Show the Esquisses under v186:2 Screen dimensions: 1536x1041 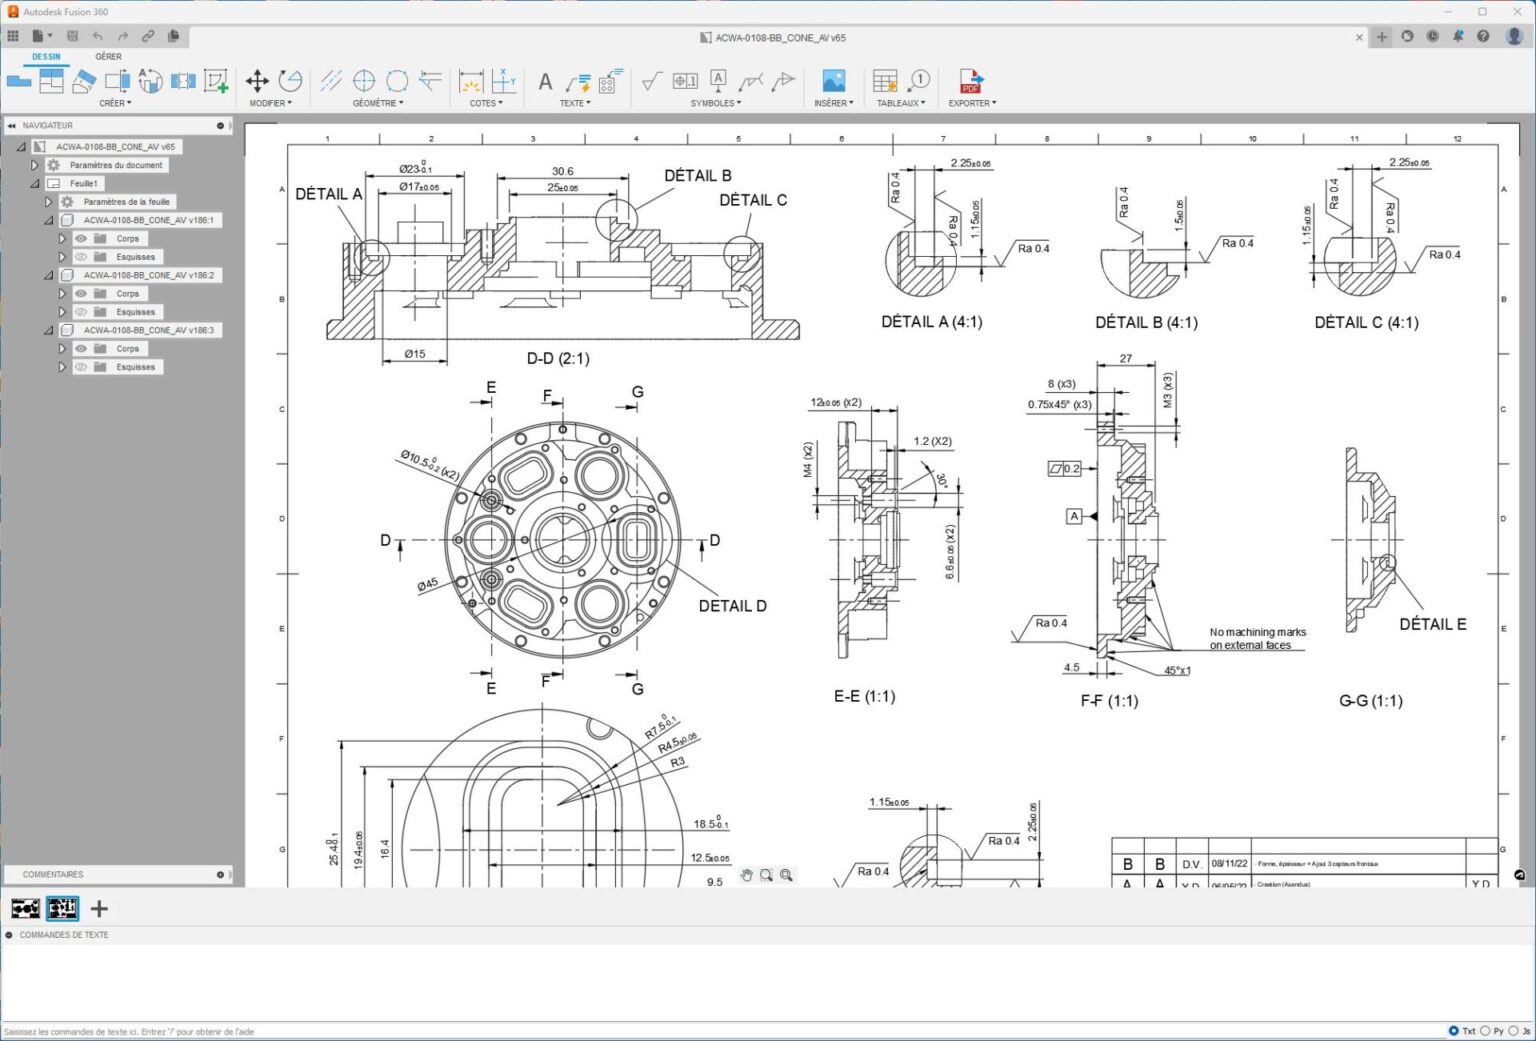(x=81, y=311)
